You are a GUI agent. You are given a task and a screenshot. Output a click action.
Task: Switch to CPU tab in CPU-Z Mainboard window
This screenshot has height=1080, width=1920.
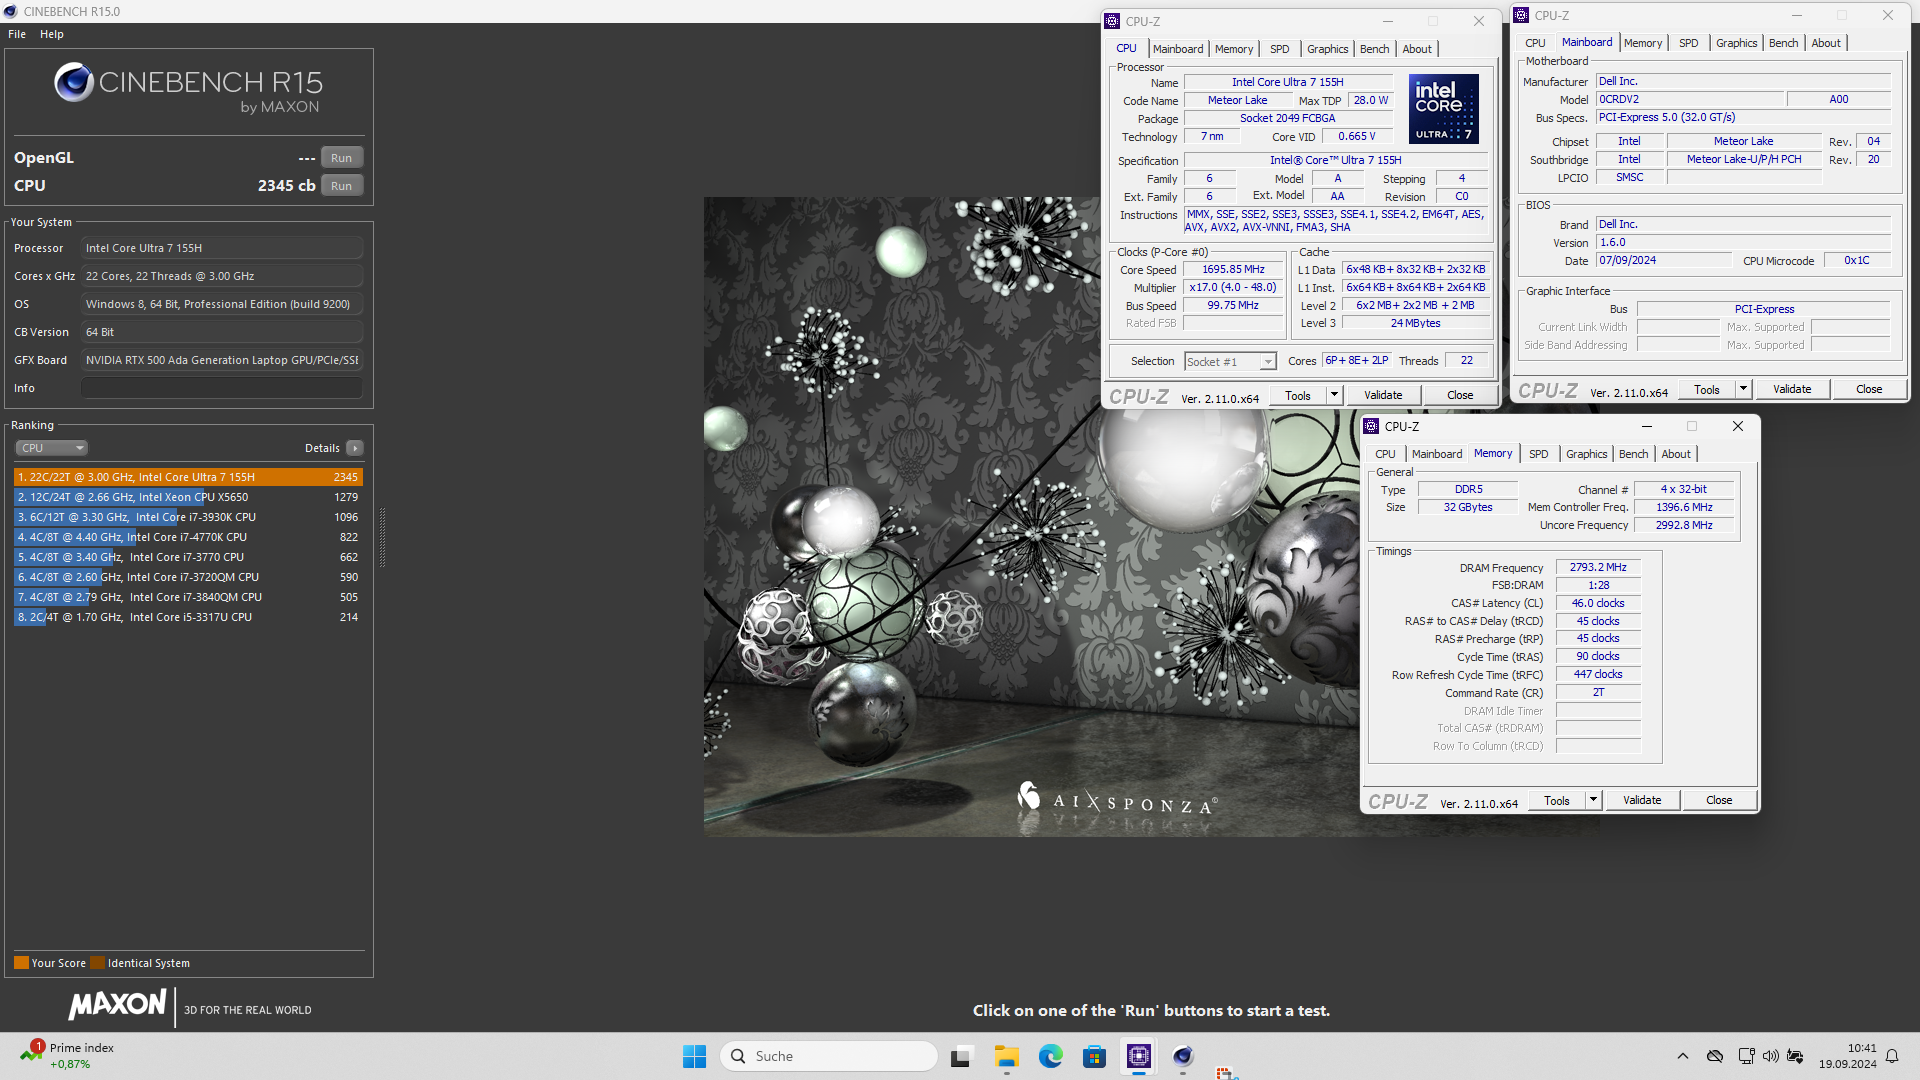tap(1535, 43)
